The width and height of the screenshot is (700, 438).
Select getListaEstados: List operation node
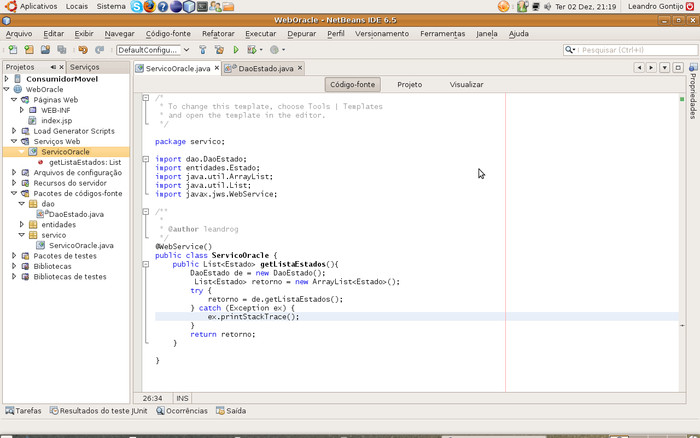[x=85, y=162]
